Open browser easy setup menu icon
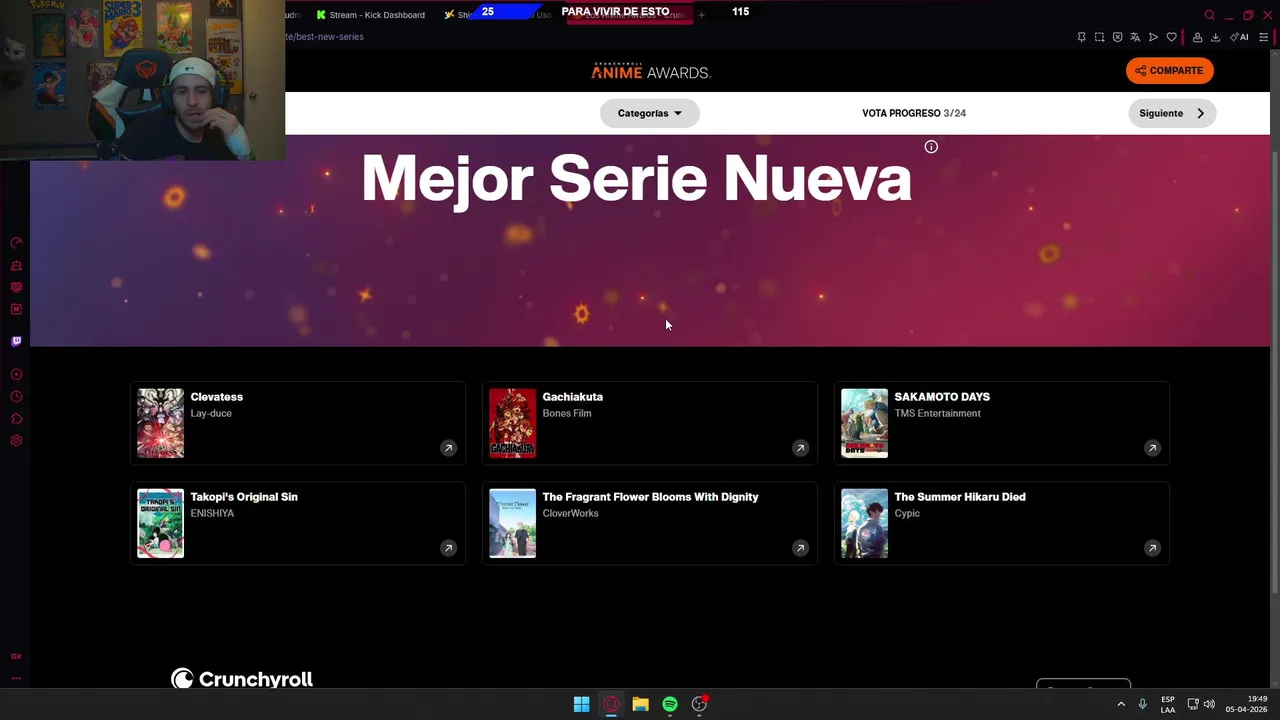Screen dimensions: 1280x720 1263,37
